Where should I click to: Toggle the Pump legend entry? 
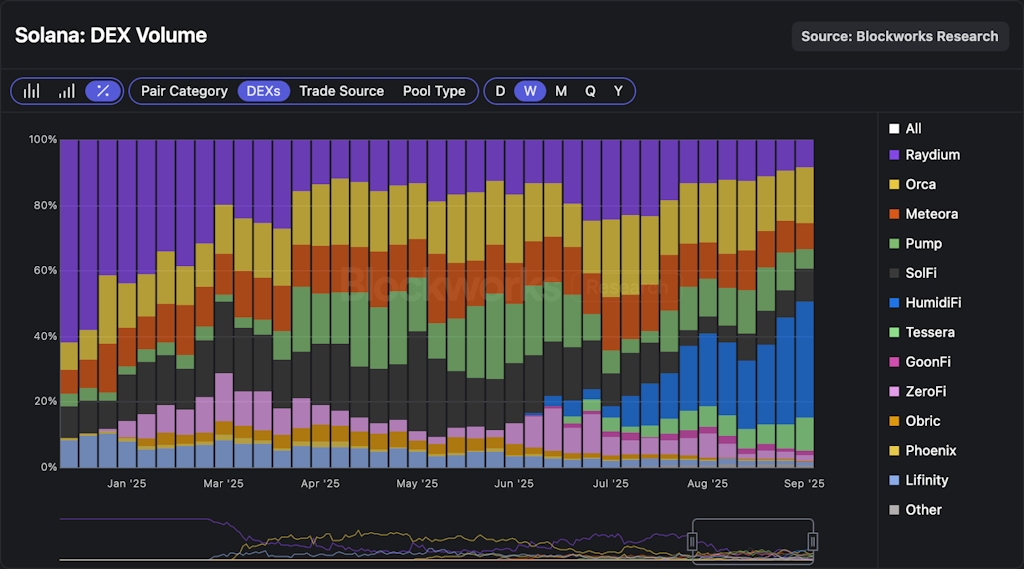tap(923, 244)
